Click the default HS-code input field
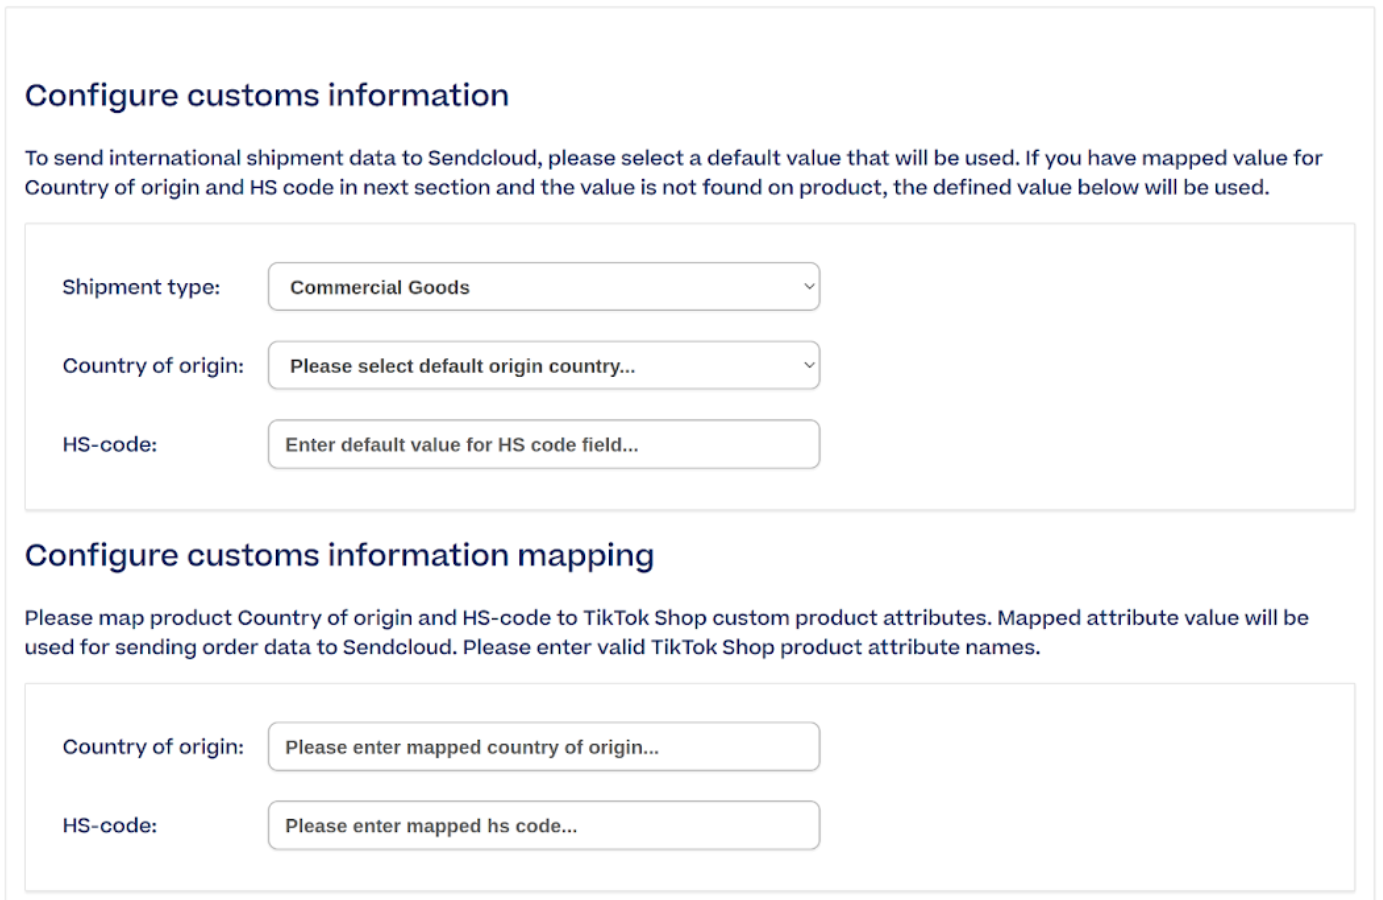Viewport: 1383px width, 900px height. point(543,444)
